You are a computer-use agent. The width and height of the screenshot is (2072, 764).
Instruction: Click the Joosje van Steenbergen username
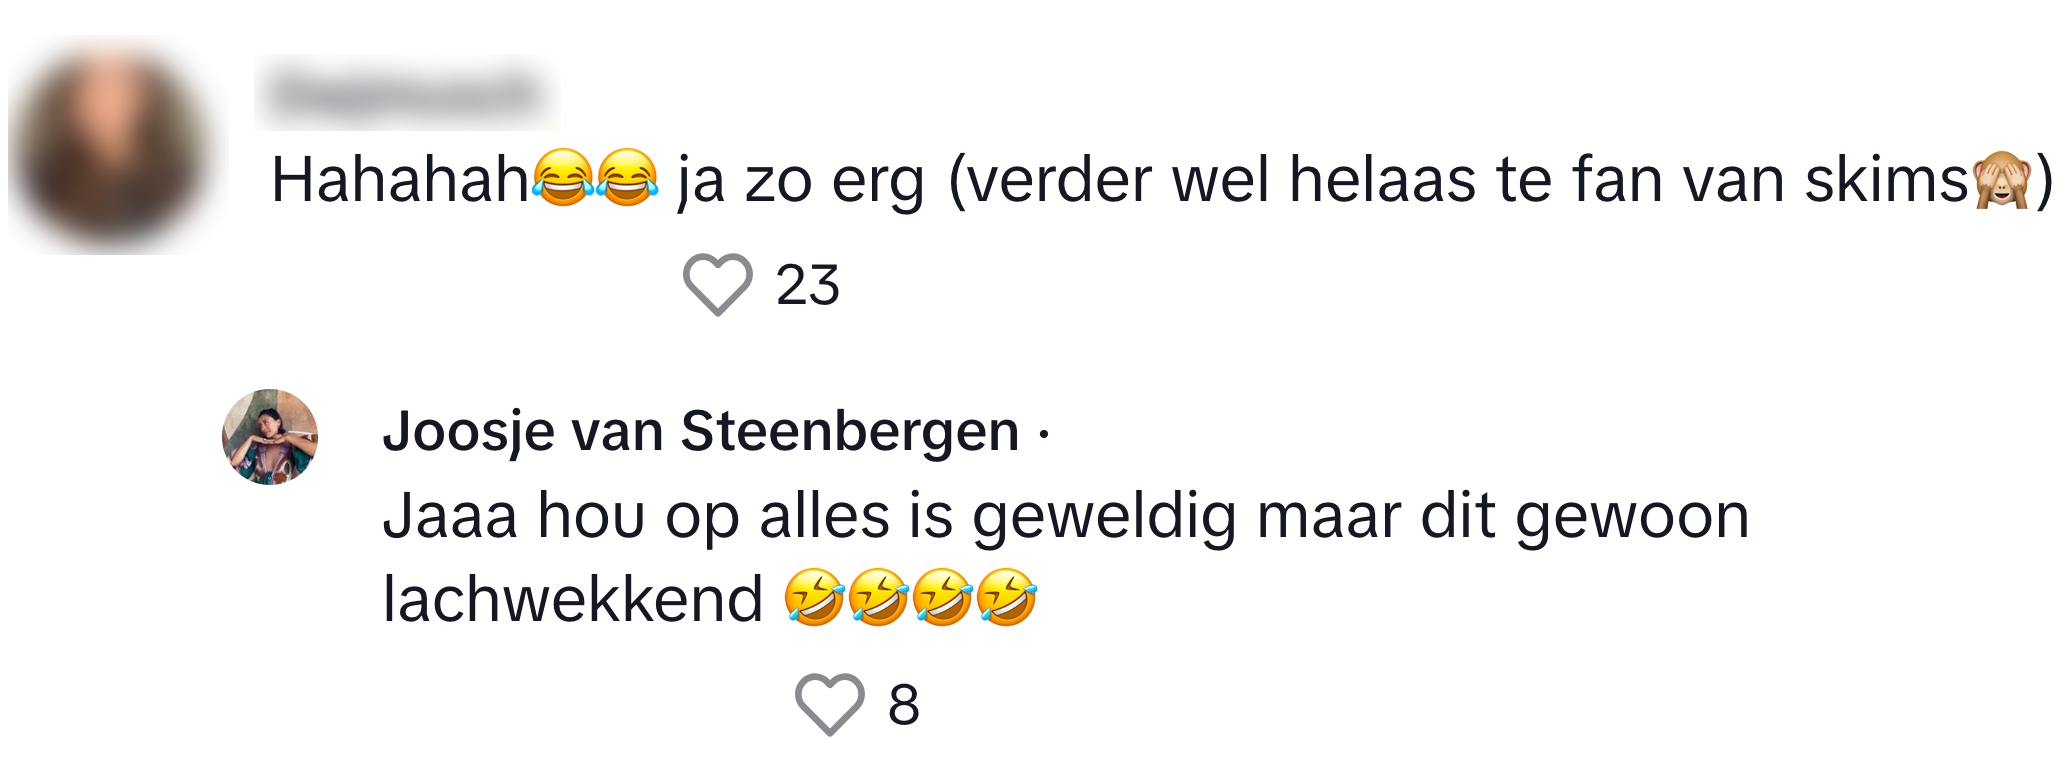tap(700, 432)
